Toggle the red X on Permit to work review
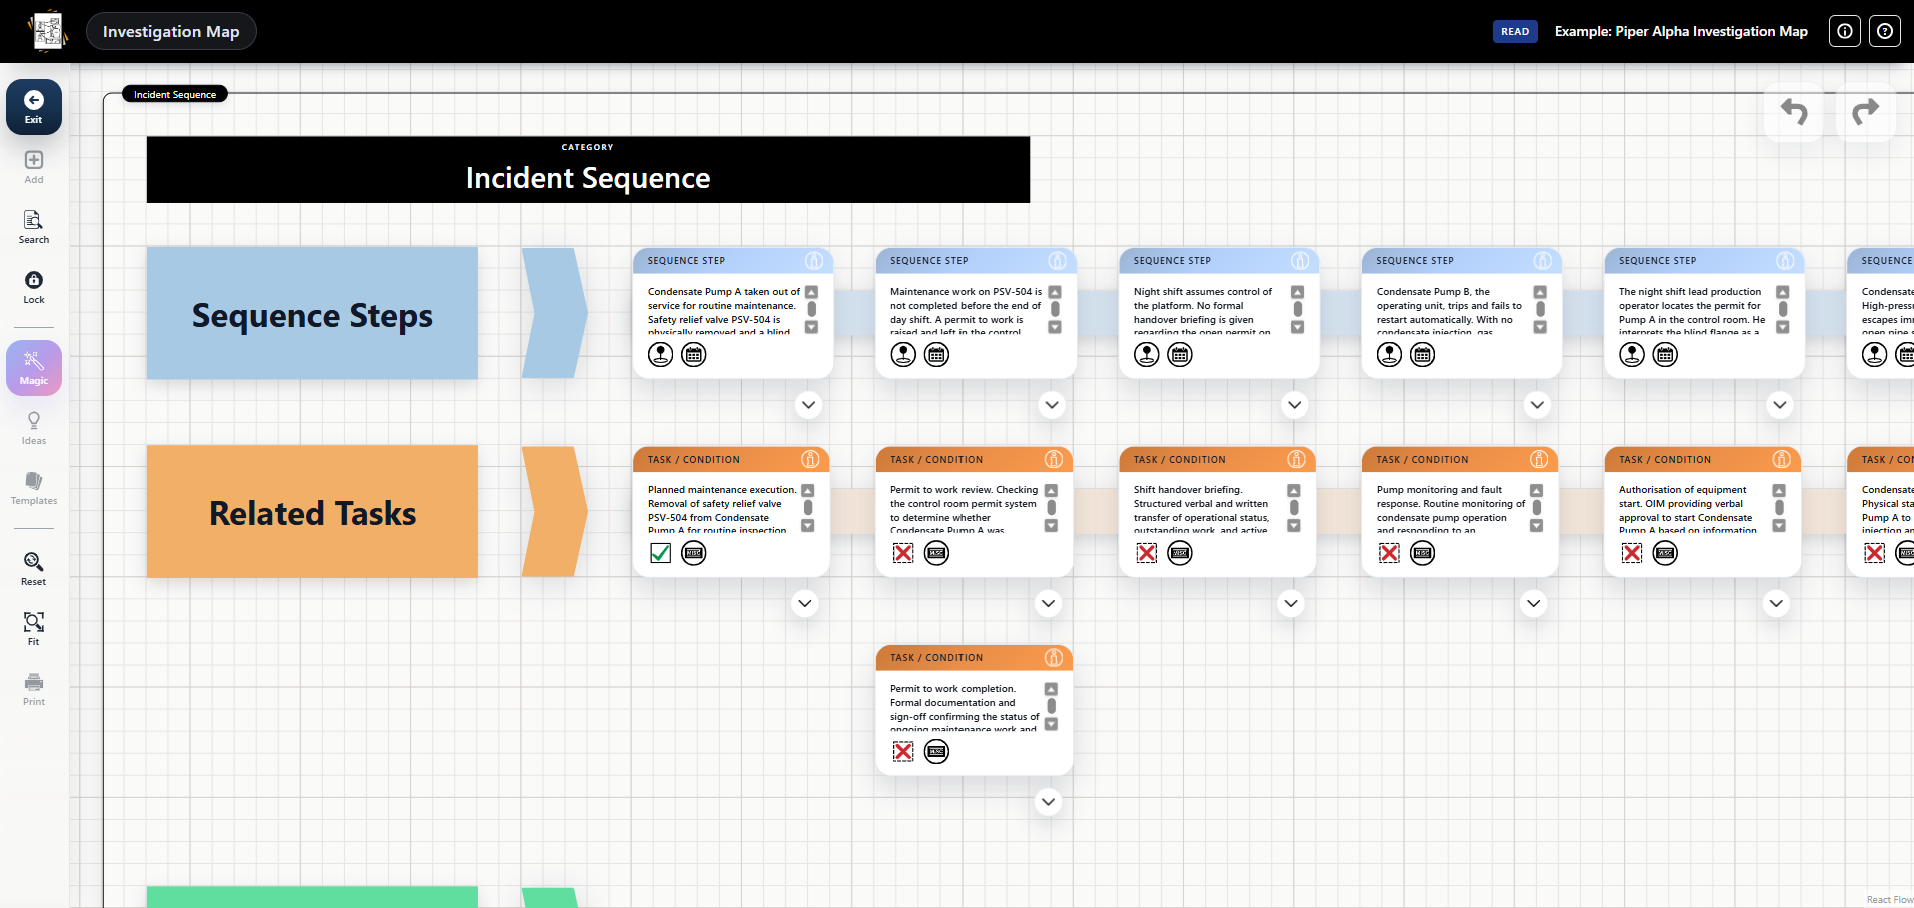1914x908 pixels. pos(903,553)
